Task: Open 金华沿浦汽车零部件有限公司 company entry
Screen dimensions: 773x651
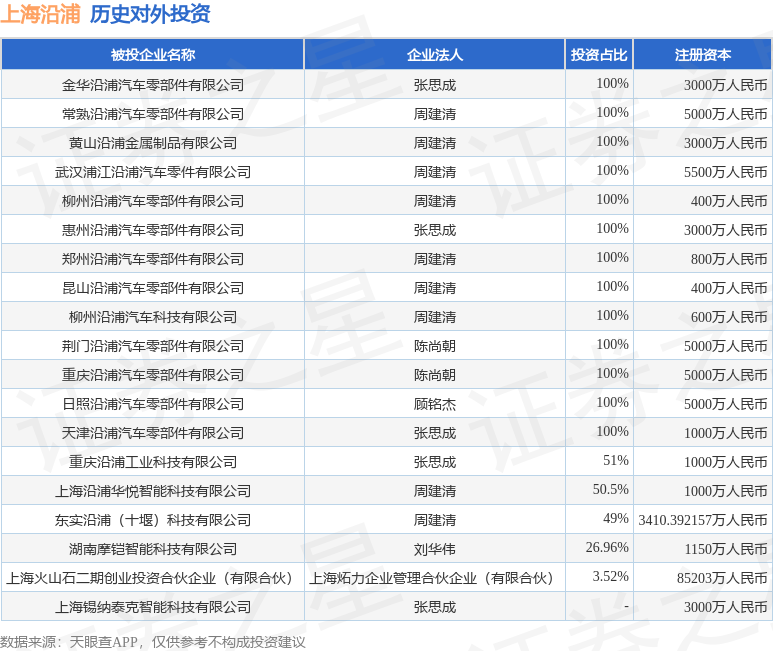Action: 152,85
